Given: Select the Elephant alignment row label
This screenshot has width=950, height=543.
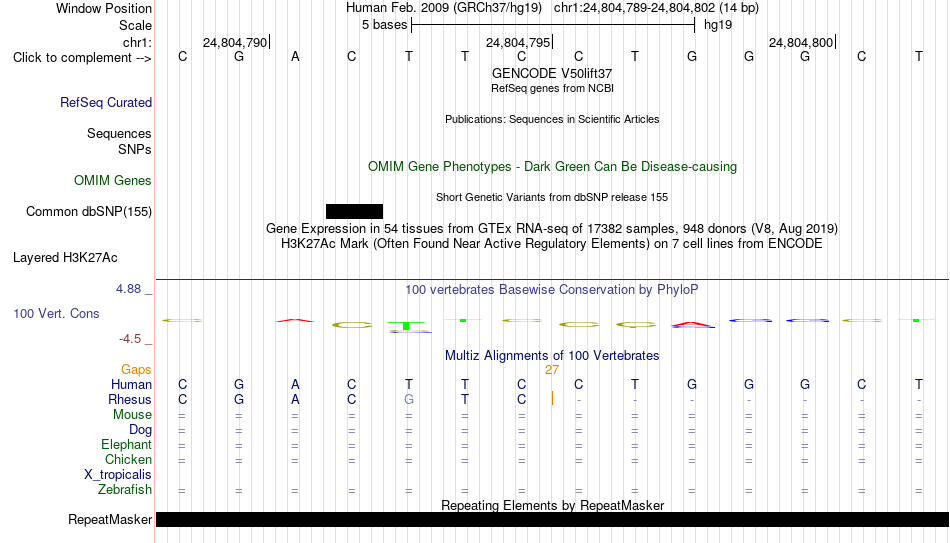Looking at the screenshot, I should [x=127, y=444].
